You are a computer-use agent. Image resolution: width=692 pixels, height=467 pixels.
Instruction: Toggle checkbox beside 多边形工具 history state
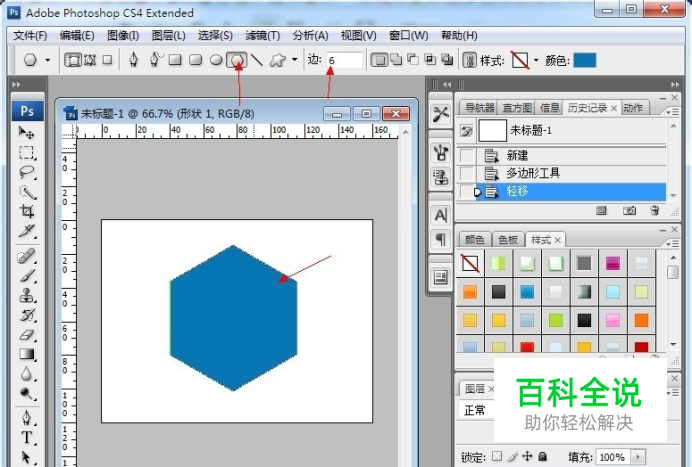[467, 173]
